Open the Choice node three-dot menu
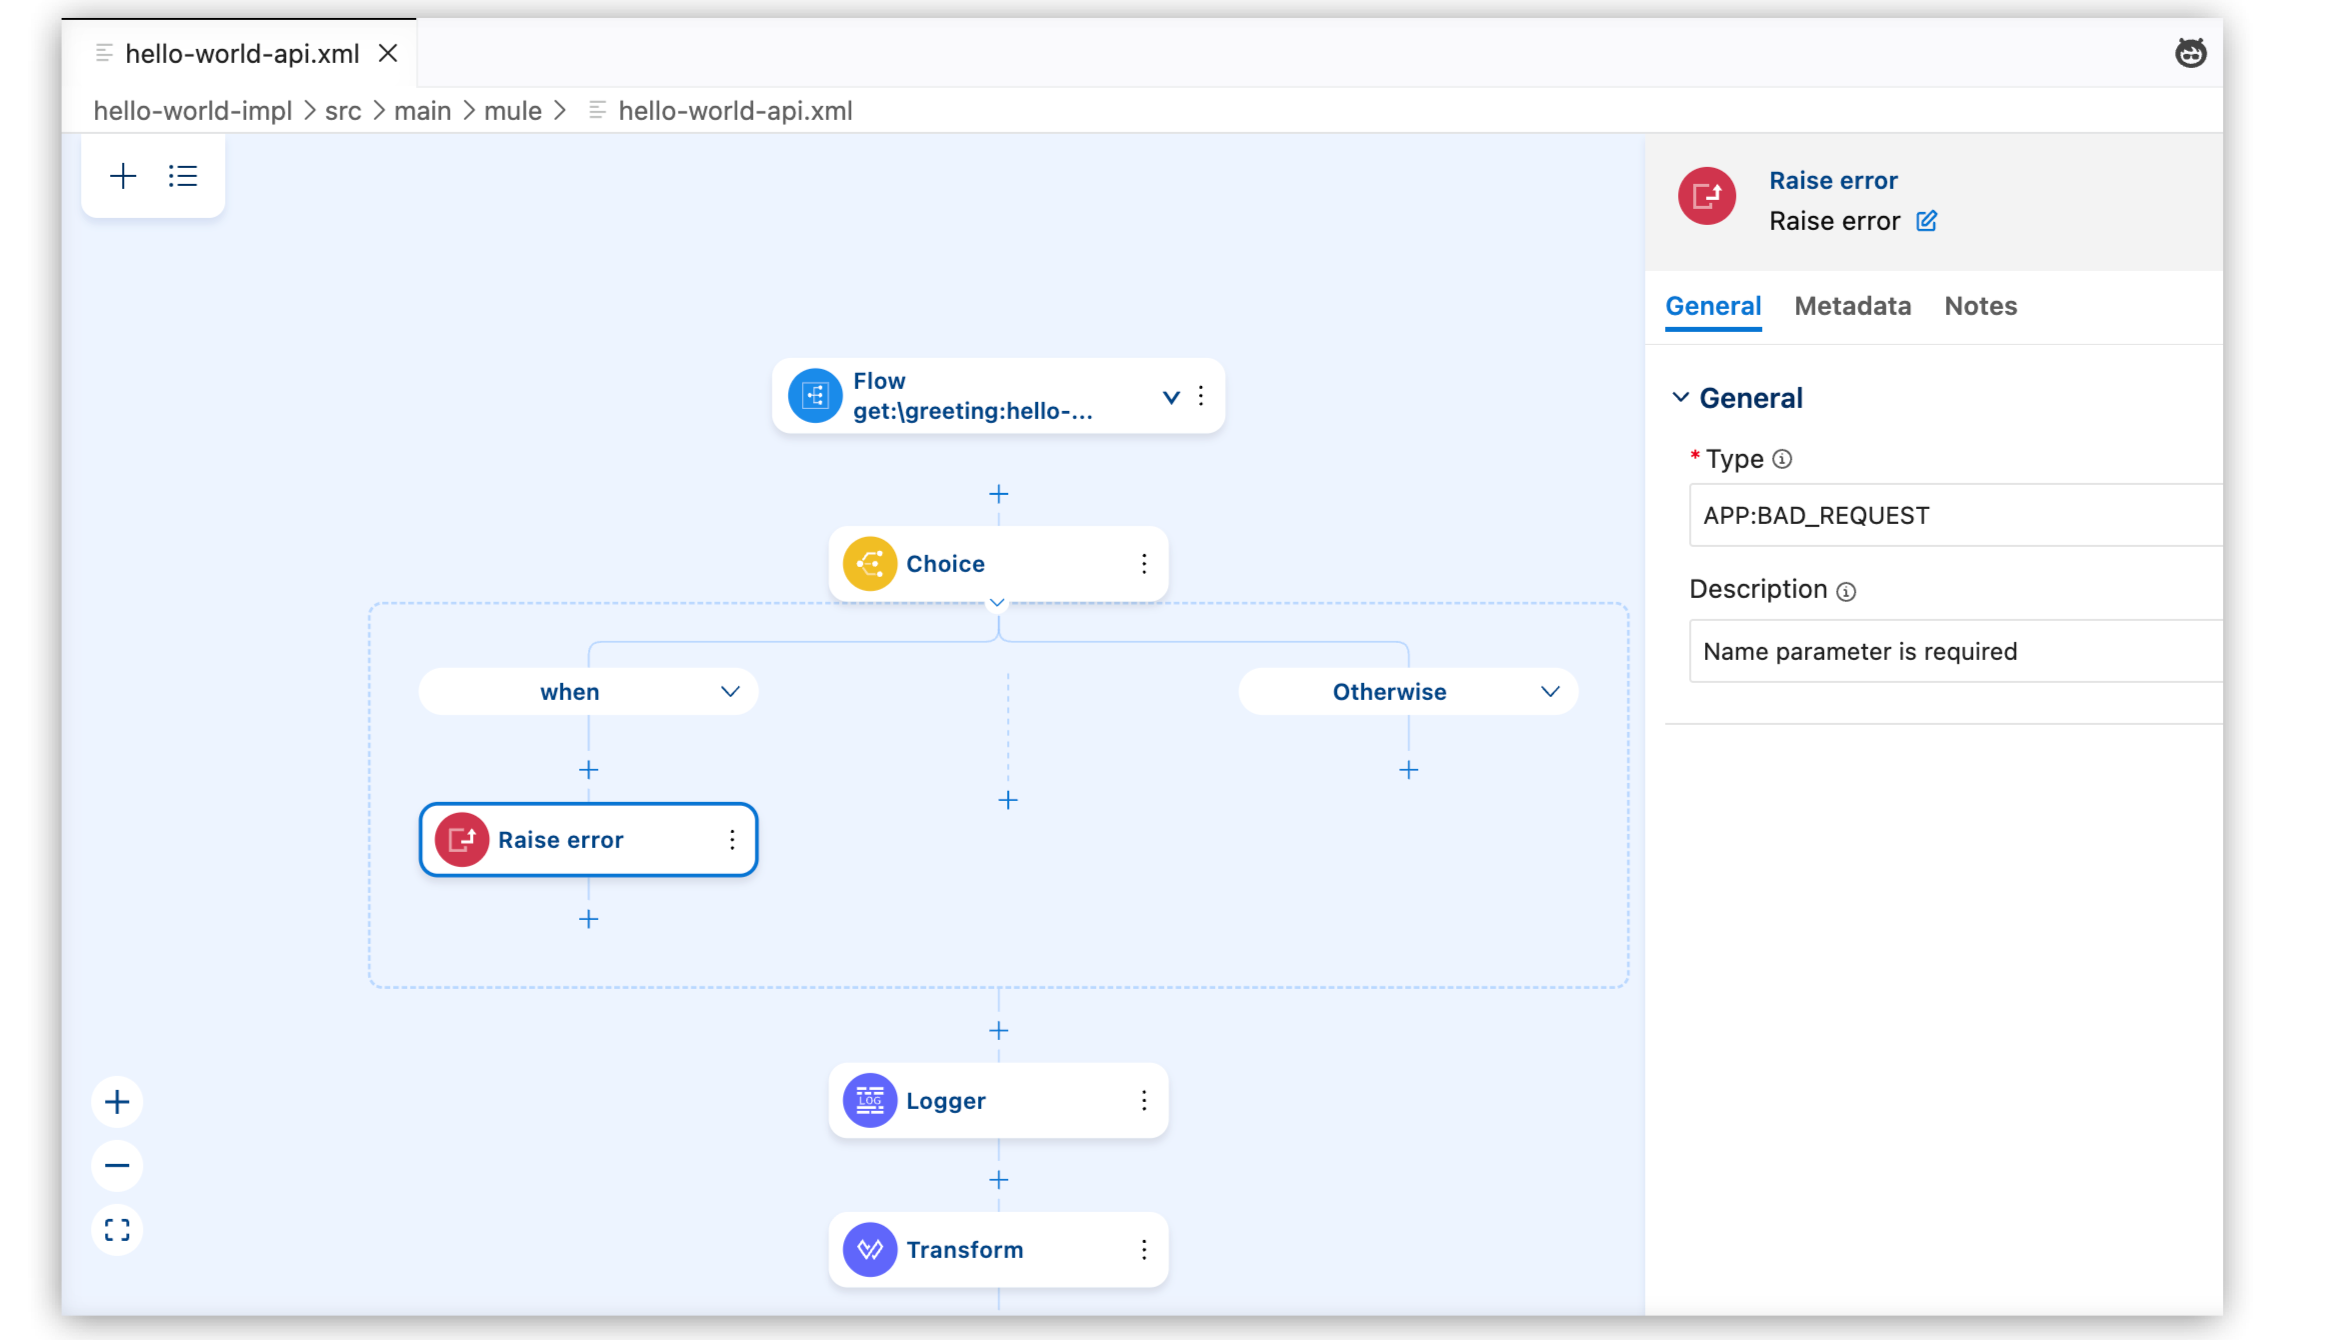 [1144, 564]
